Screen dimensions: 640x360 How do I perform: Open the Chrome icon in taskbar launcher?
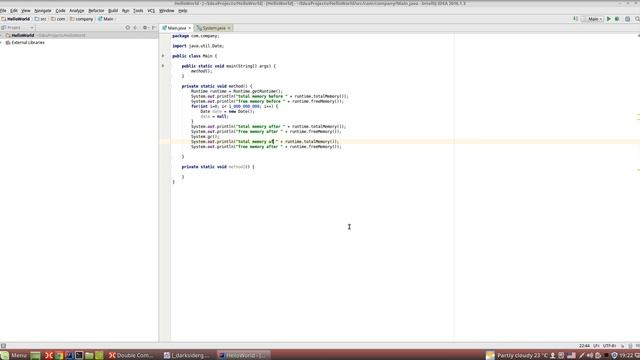pos(59,356)
